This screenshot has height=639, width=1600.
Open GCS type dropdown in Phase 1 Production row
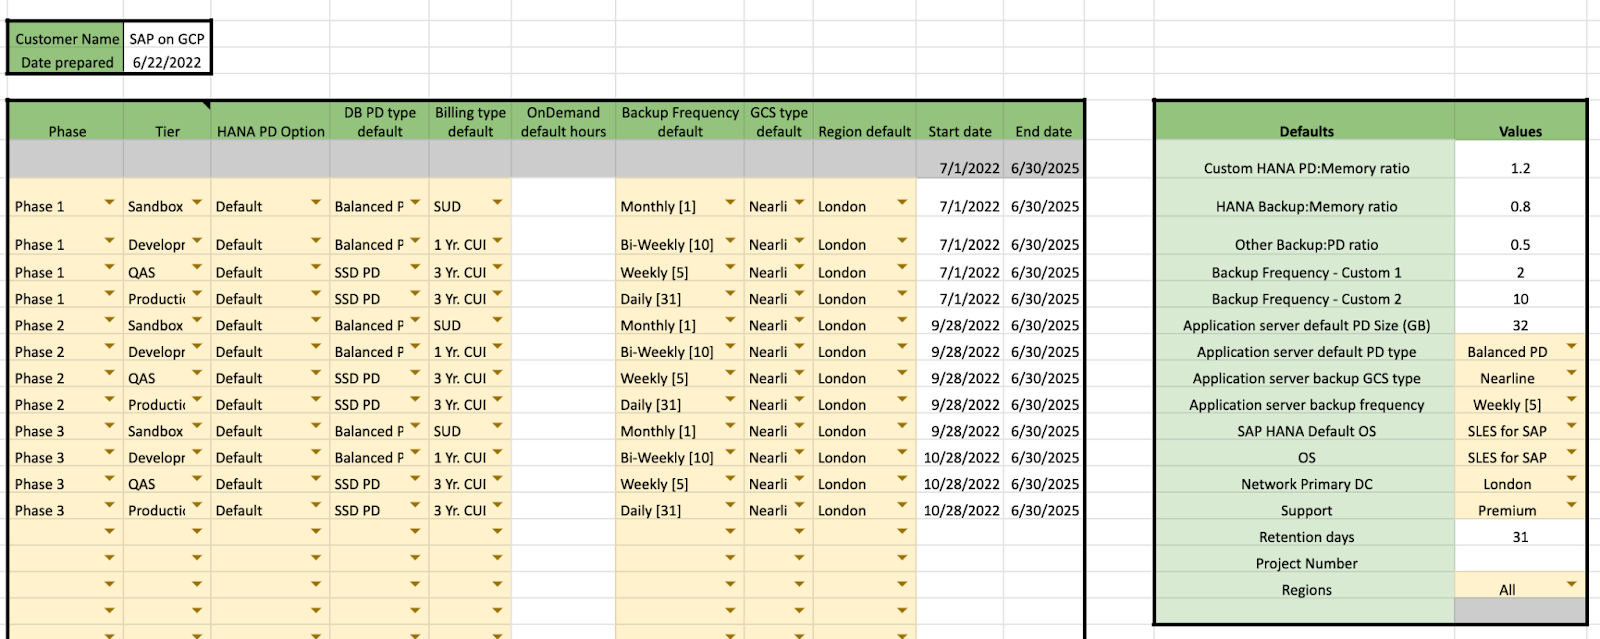799,295
